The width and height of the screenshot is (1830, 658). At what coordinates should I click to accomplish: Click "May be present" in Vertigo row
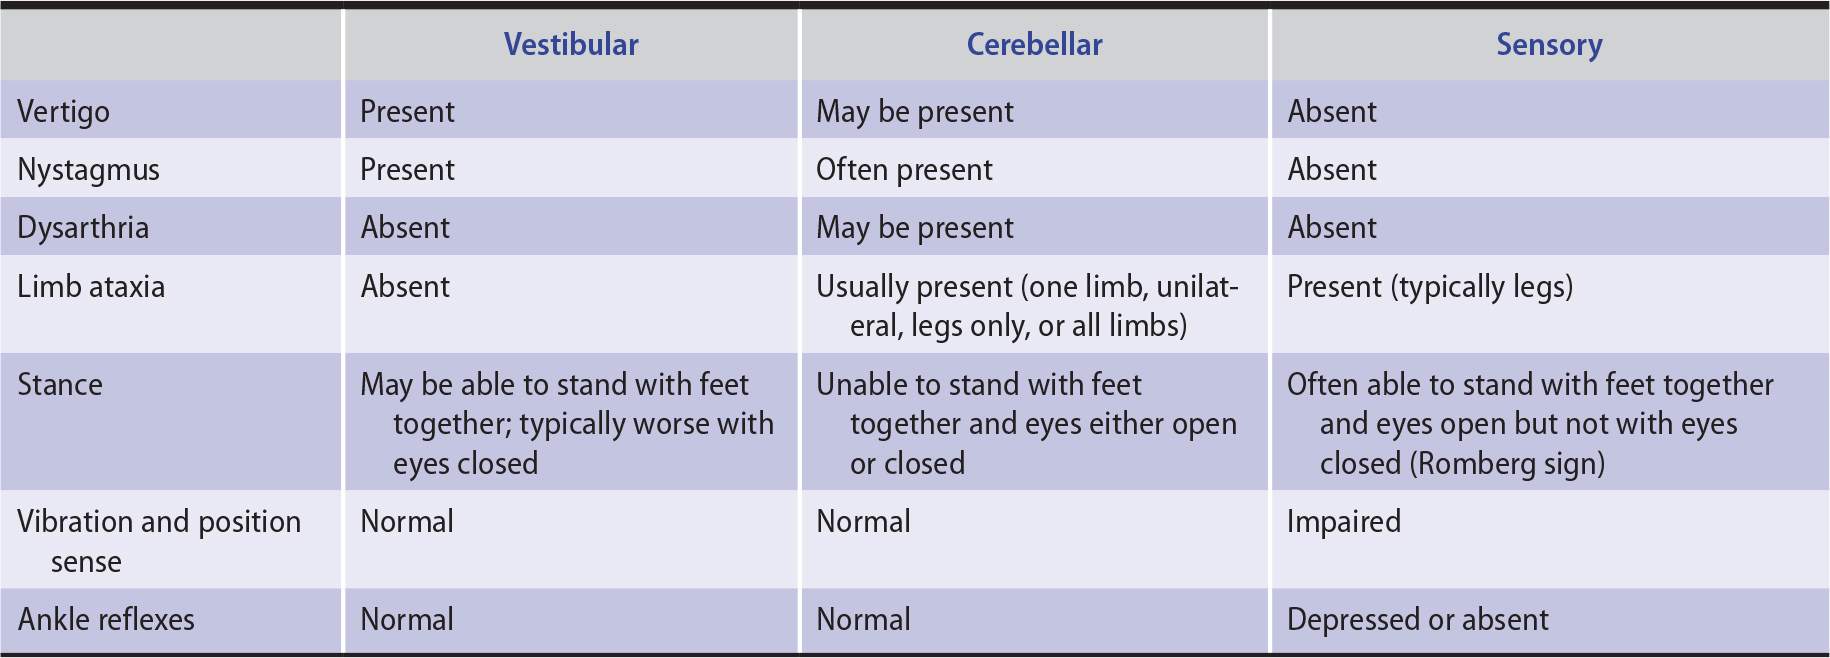pos(915,111)
